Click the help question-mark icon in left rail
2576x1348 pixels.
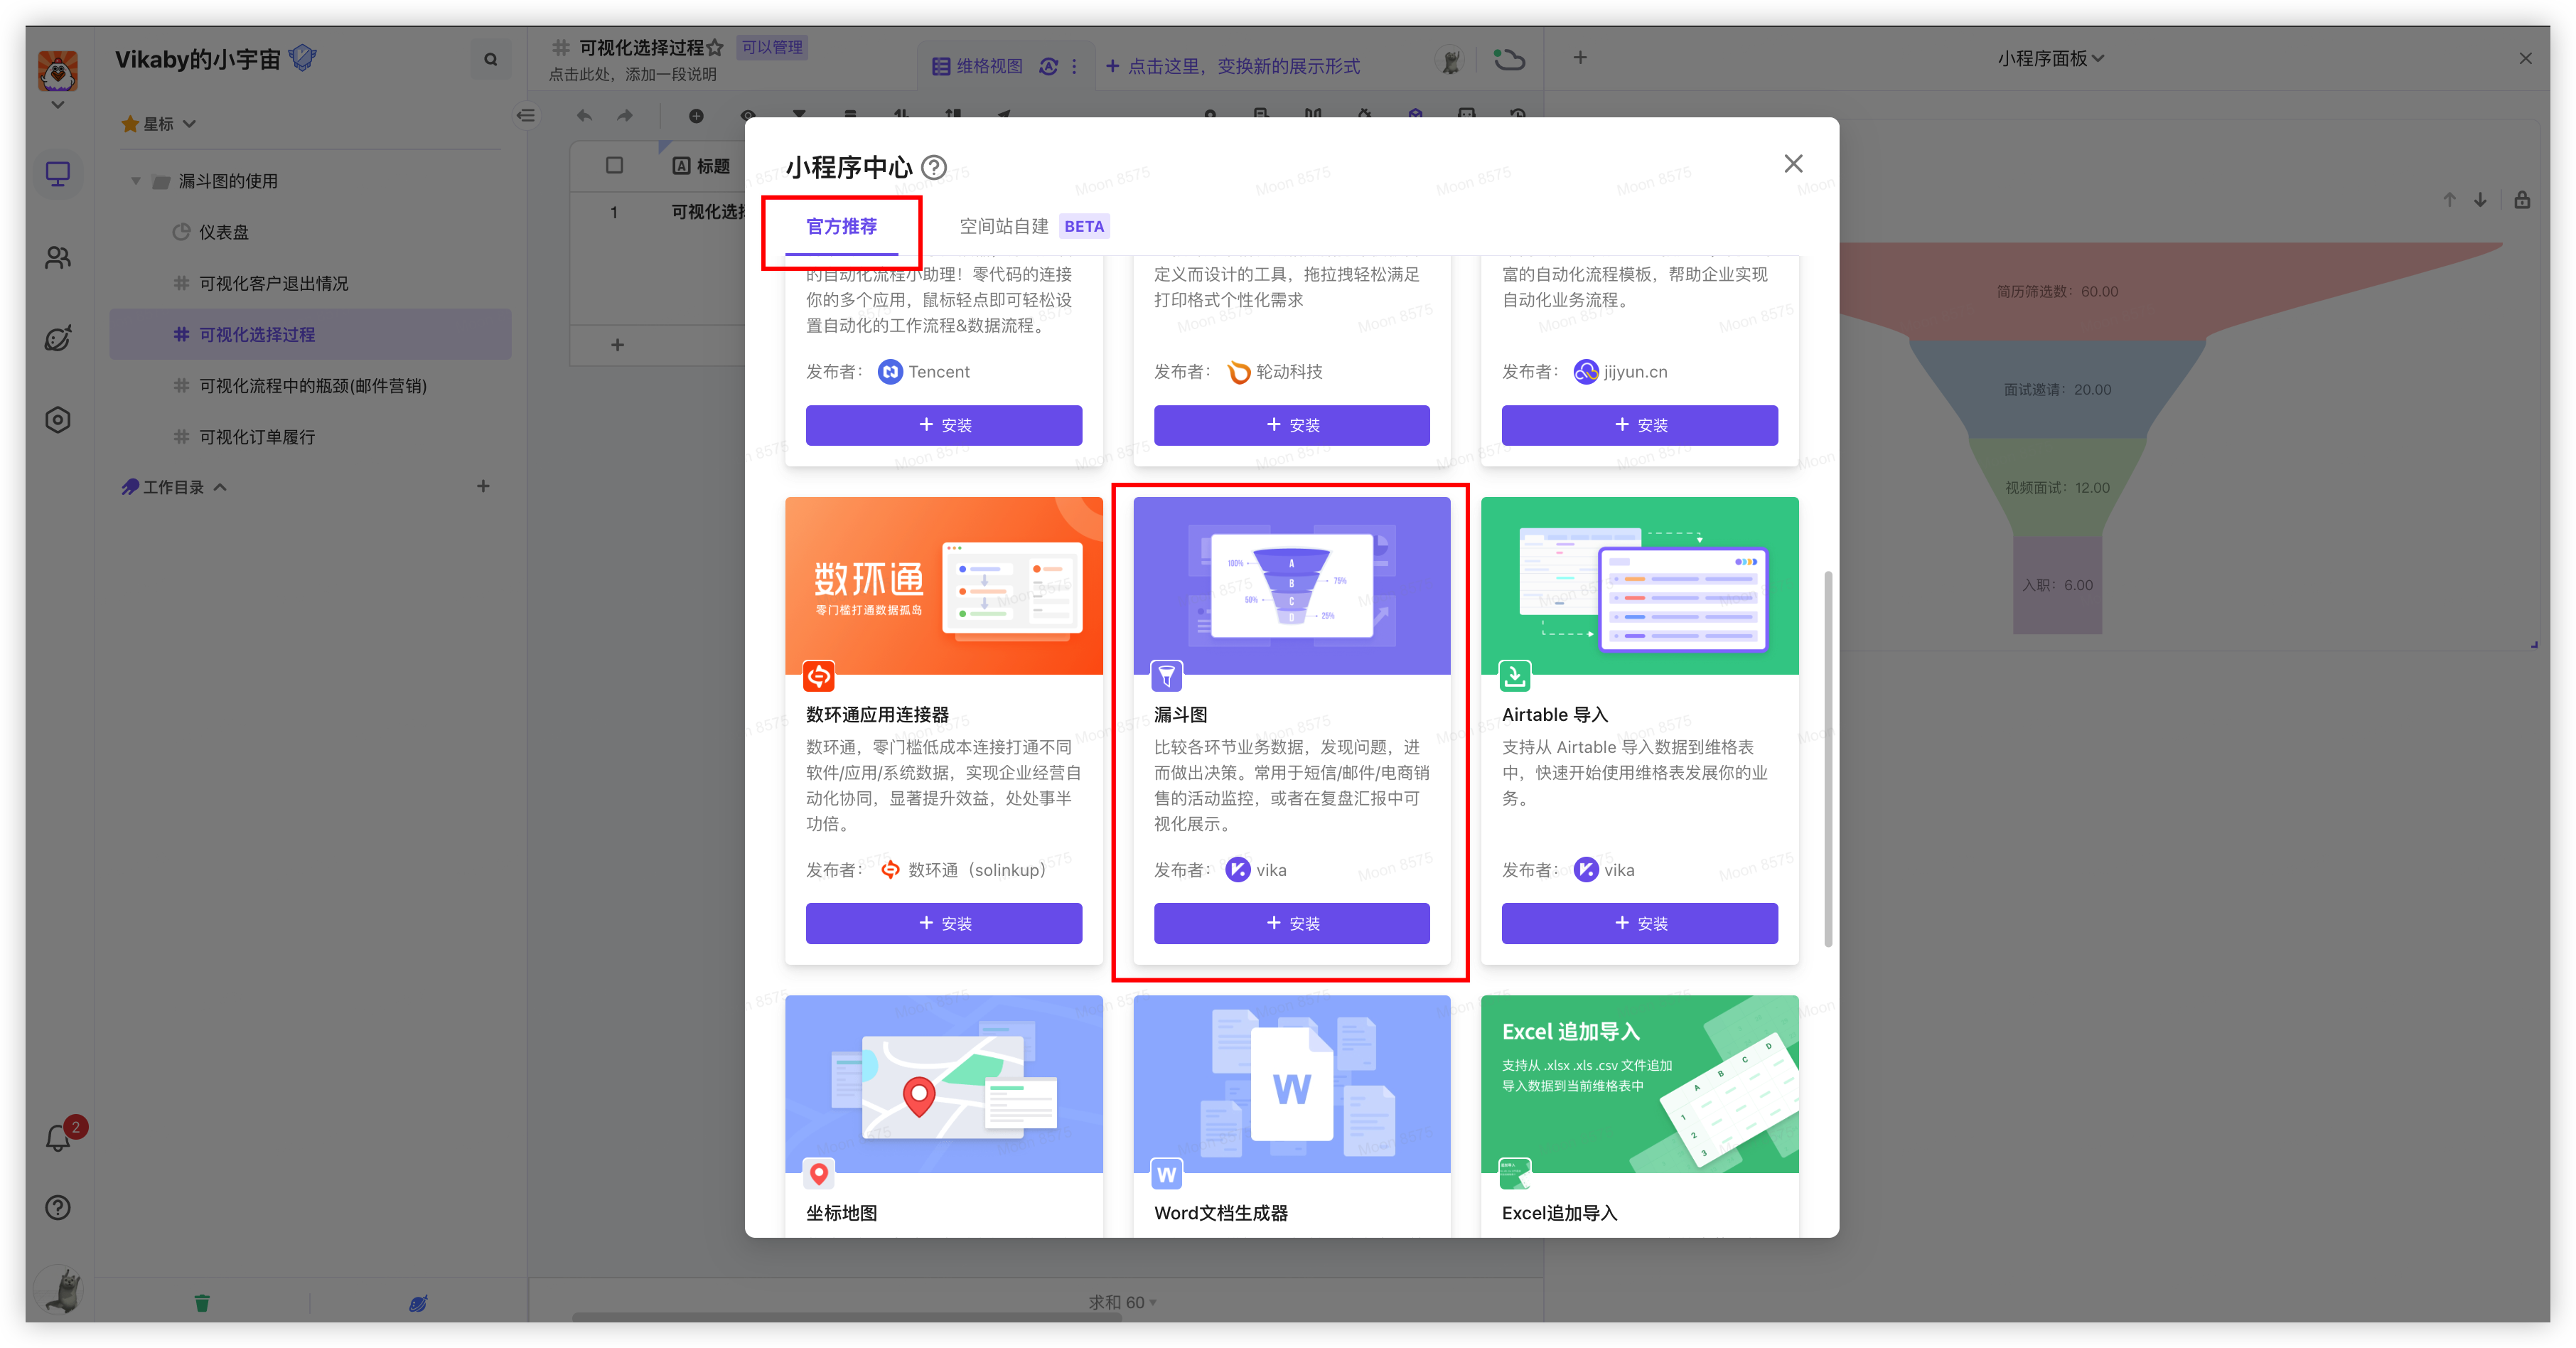click(58, 1207)
